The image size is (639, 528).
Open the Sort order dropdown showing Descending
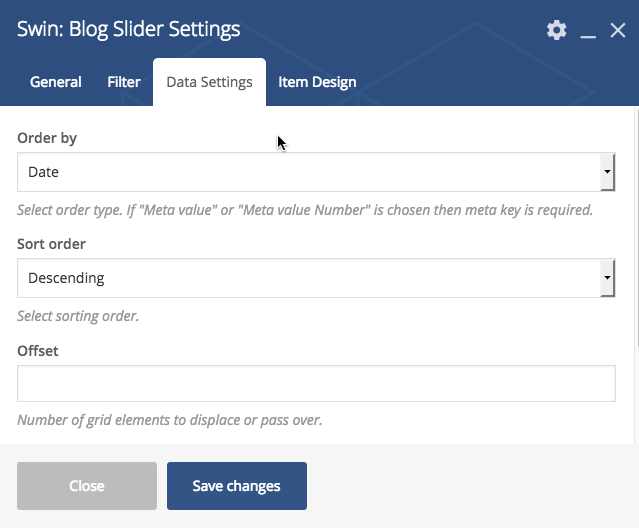point(316,278)
